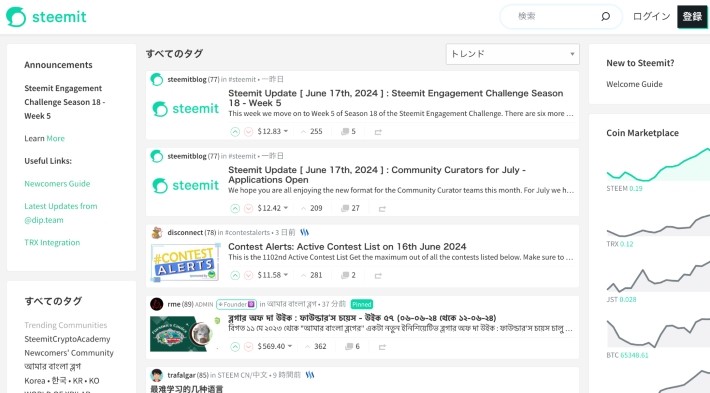Downvote the Engagement Challenge Season 18 post

click(x=249, y=132)
